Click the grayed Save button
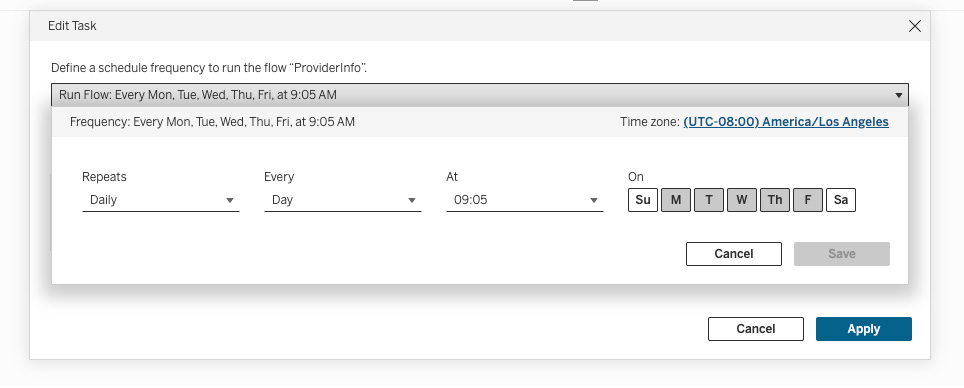 click(x=842, y=254)
